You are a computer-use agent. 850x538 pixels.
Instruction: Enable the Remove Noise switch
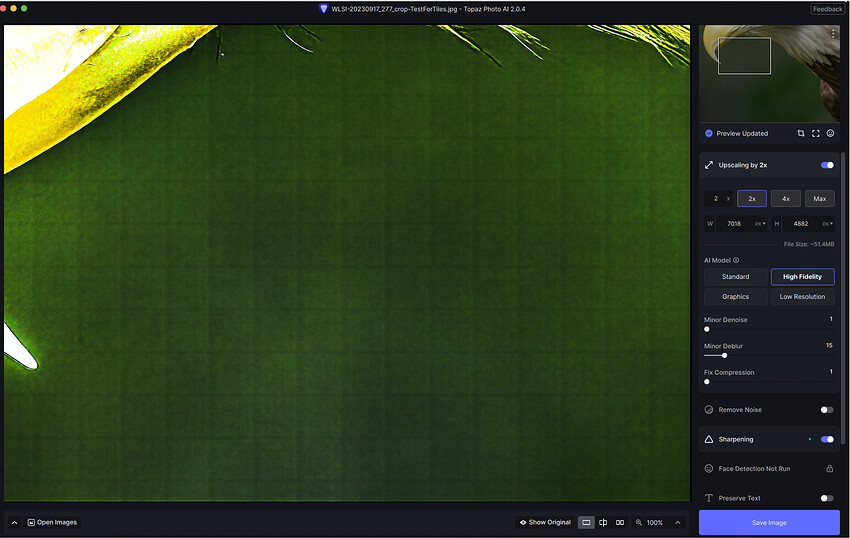click(827, 409)
